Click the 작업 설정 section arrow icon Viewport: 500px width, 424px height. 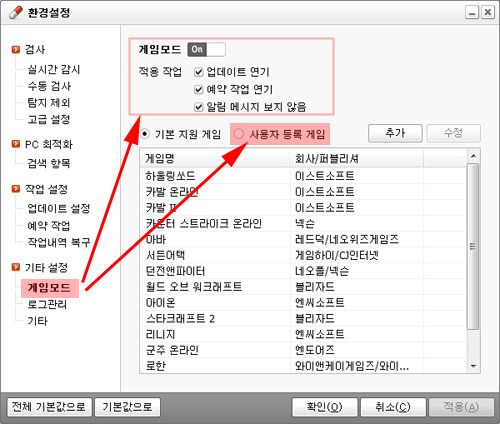[x=15, y=189]
